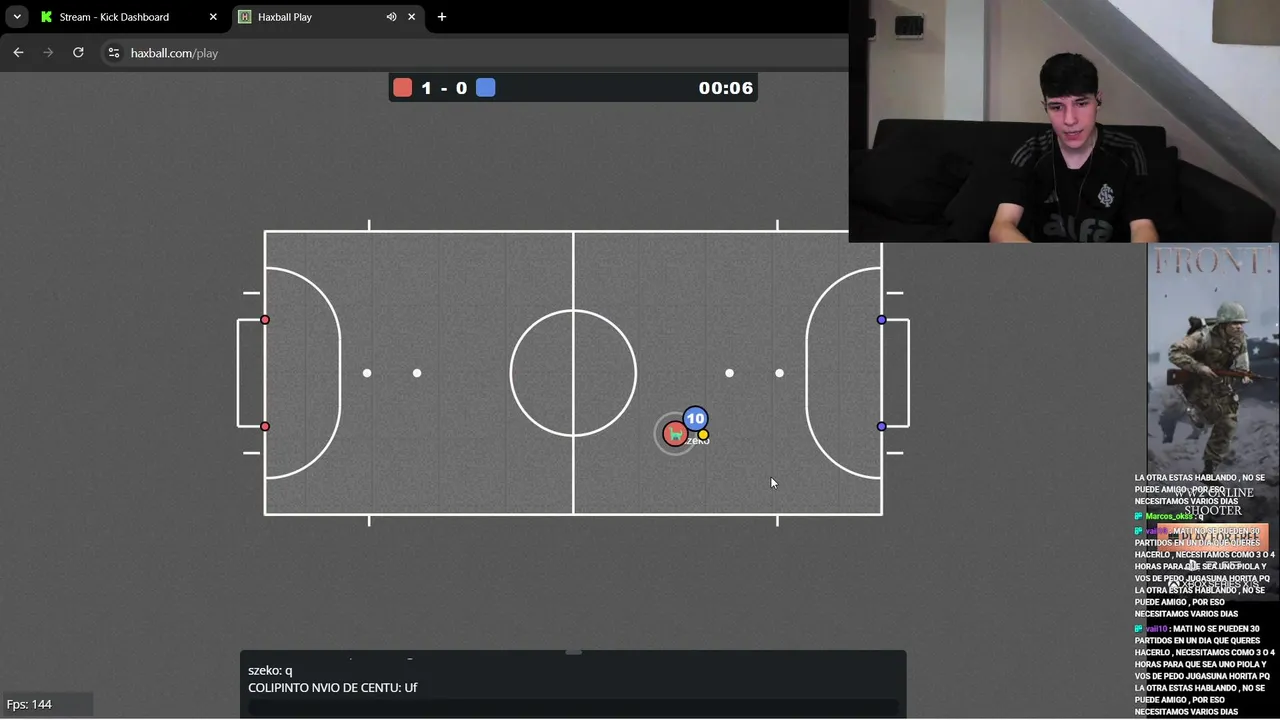The image size is (1280, 720).
Task: Click the 'COLIPINTO NVIO DE CENTU: Uf' chat line
Action: coord(332,688)
